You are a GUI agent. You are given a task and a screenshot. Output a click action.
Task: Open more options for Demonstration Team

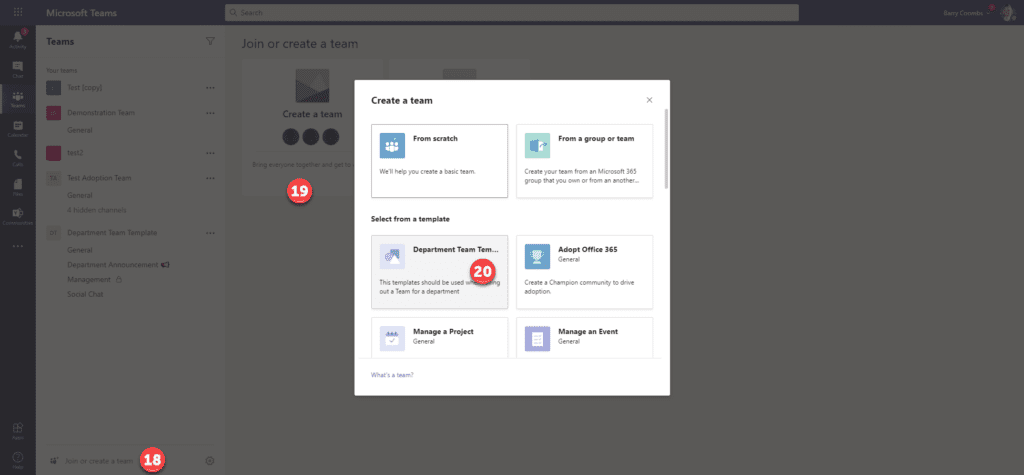point(210,112)
